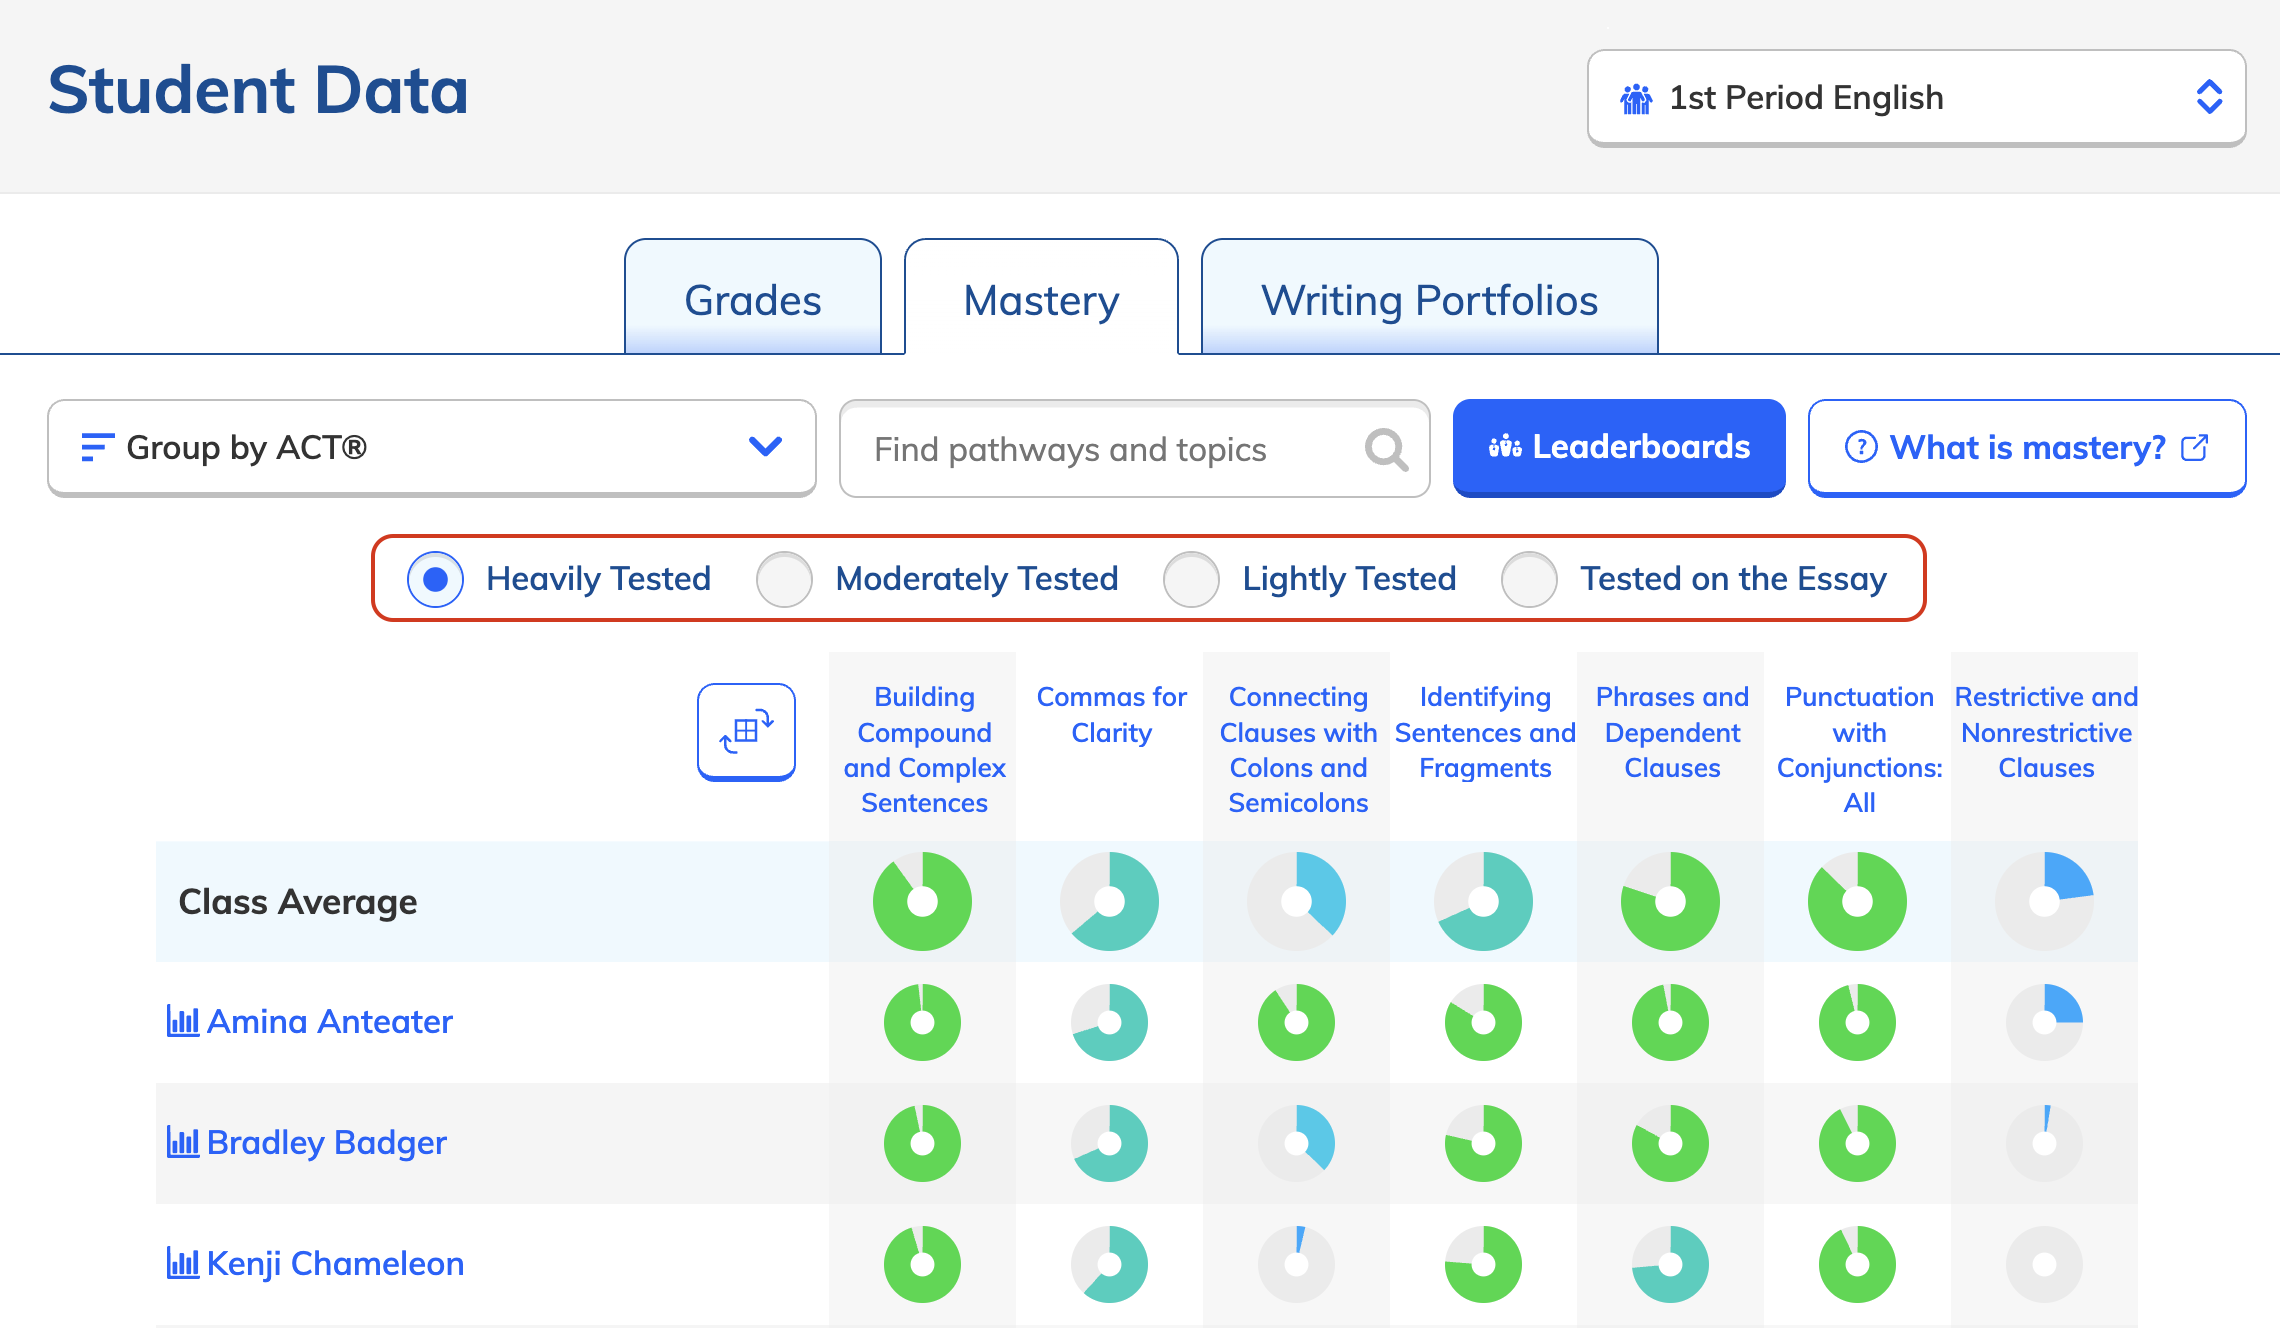Open Kenji Chameleon's Punctuation with Conjunctions pie

coord(1857,1264)
